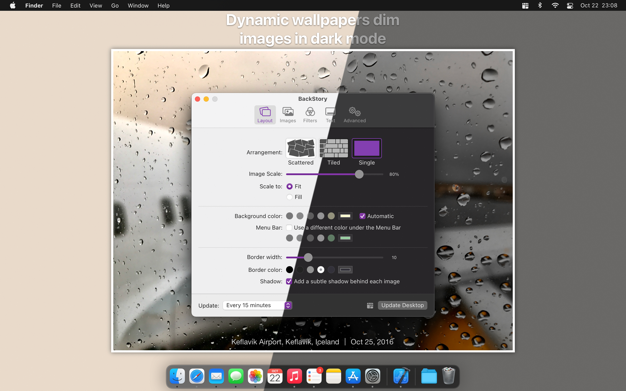The image size is (626, 391).
Task: Click the Oct 25, 2016 caption date
Action: pos(372,342)
